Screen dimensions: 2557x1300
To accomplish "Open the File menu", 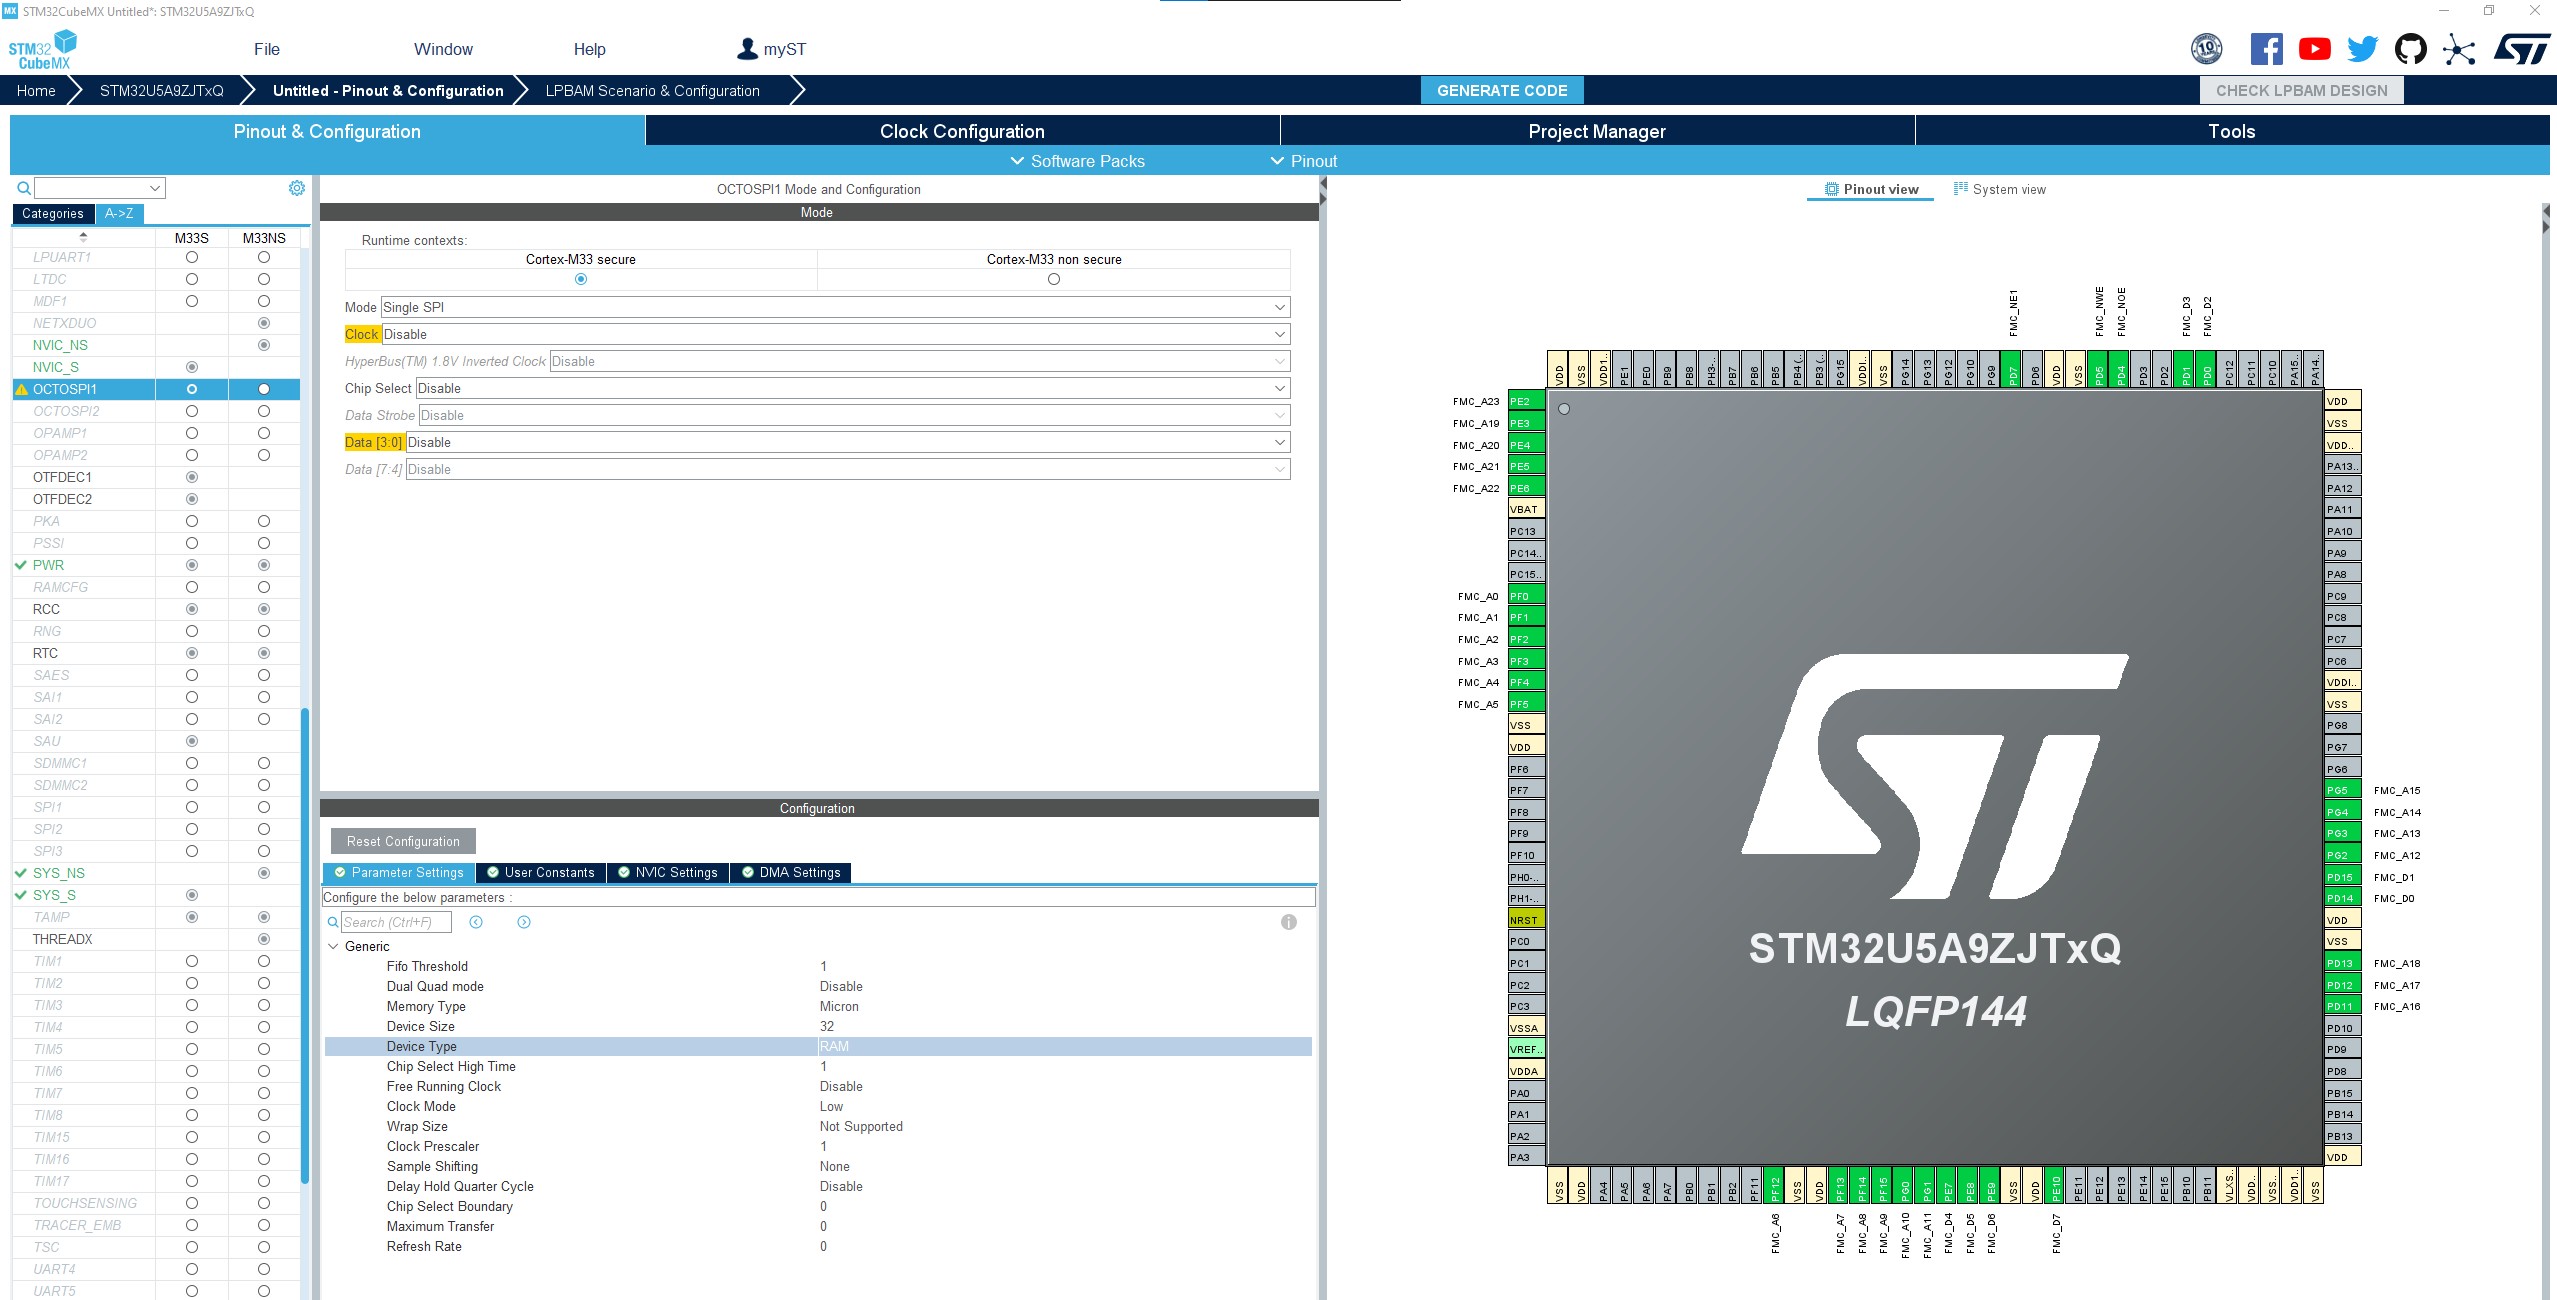I will 267,49.
